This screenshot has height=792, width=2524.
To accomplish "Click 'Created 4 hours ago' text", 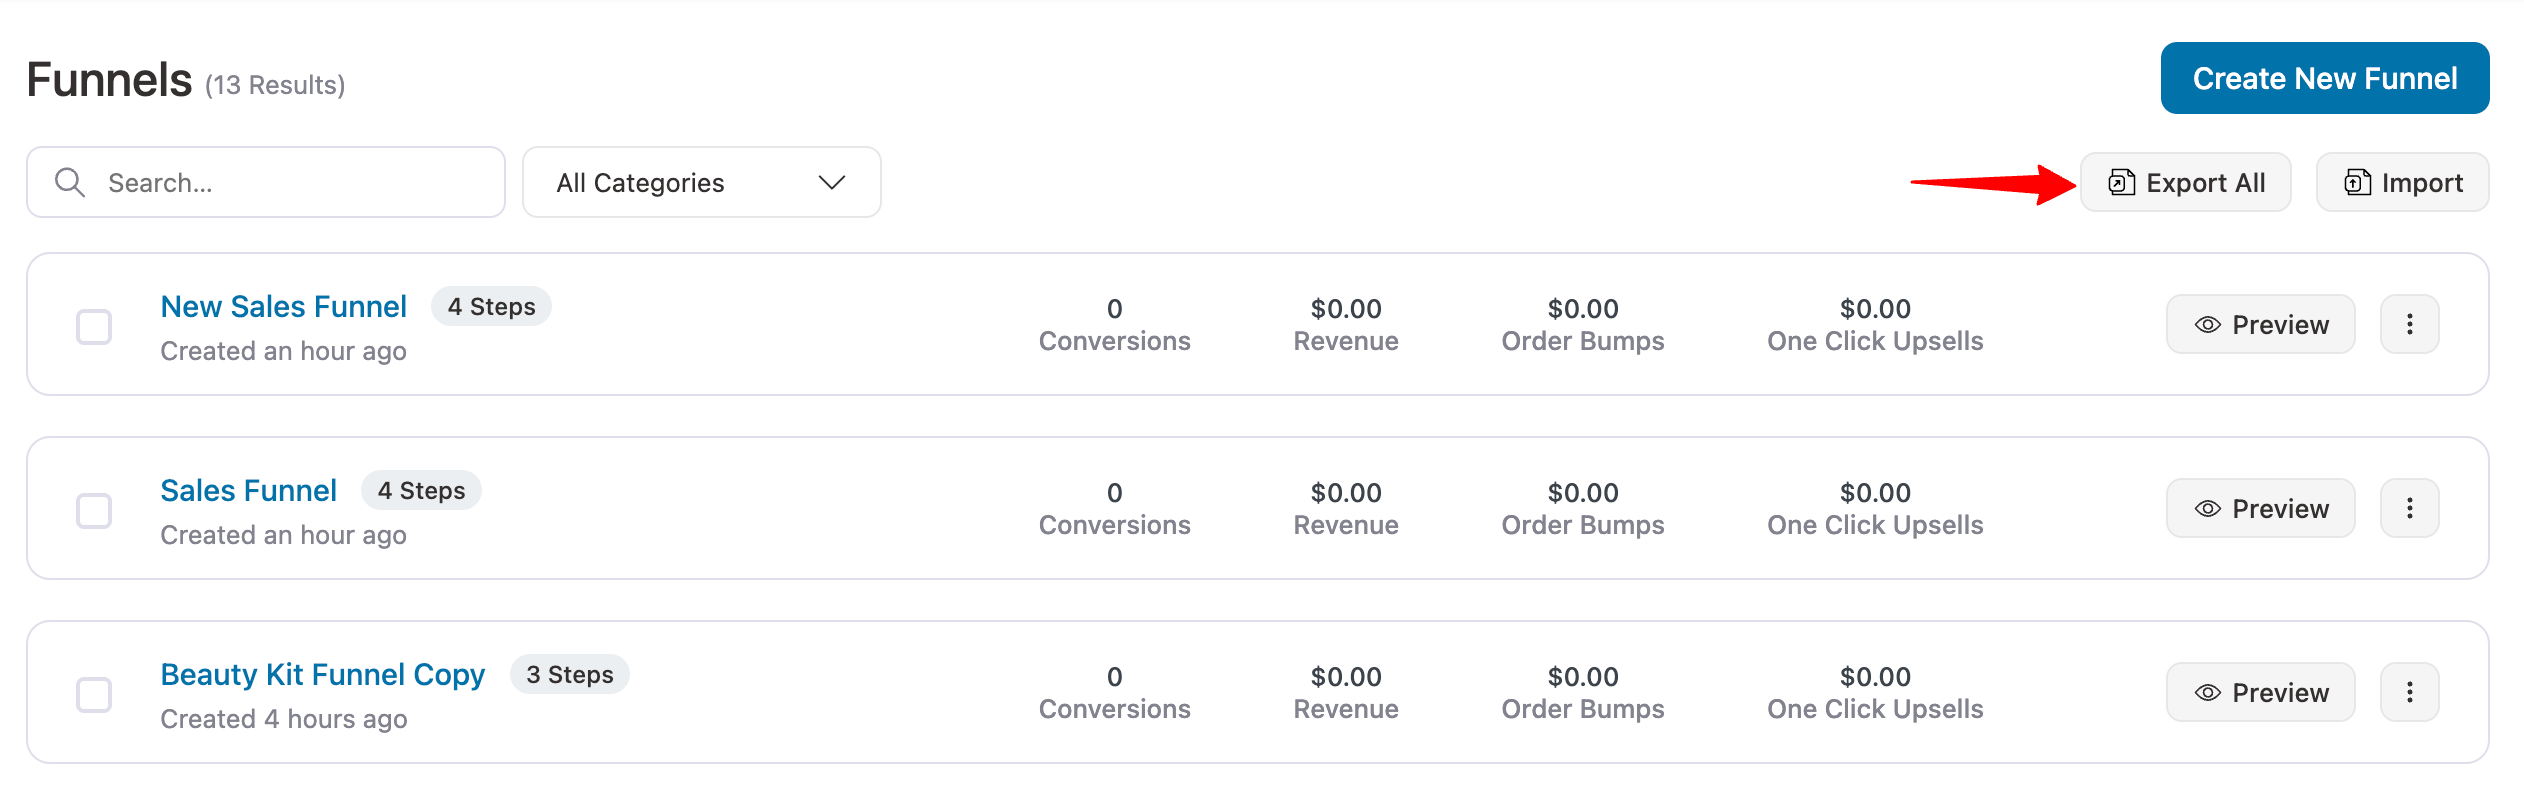I will coord(284,719).
